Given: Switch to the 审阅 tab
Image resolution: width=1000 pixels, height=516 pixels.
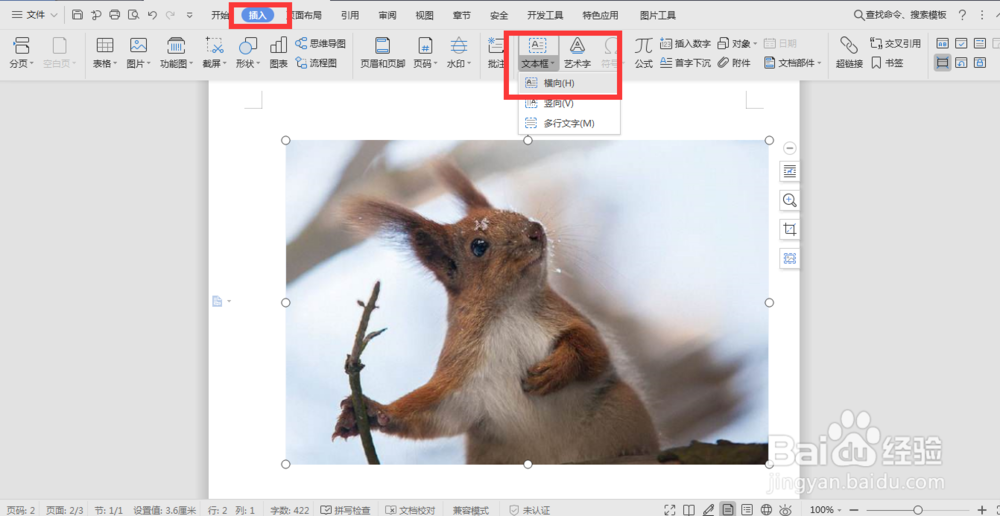Looking at the screenshot, I should click(x=386, y=16).
